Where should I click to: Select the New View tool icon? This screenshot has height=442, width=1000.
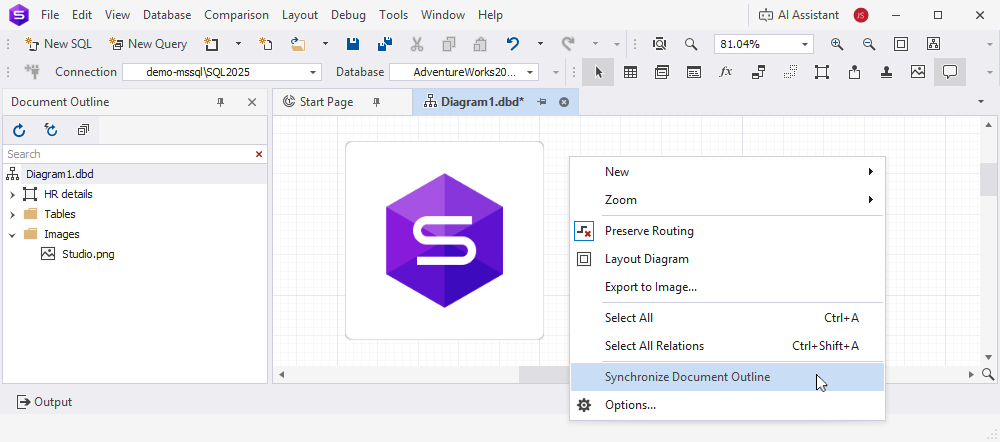coord(662,72)
